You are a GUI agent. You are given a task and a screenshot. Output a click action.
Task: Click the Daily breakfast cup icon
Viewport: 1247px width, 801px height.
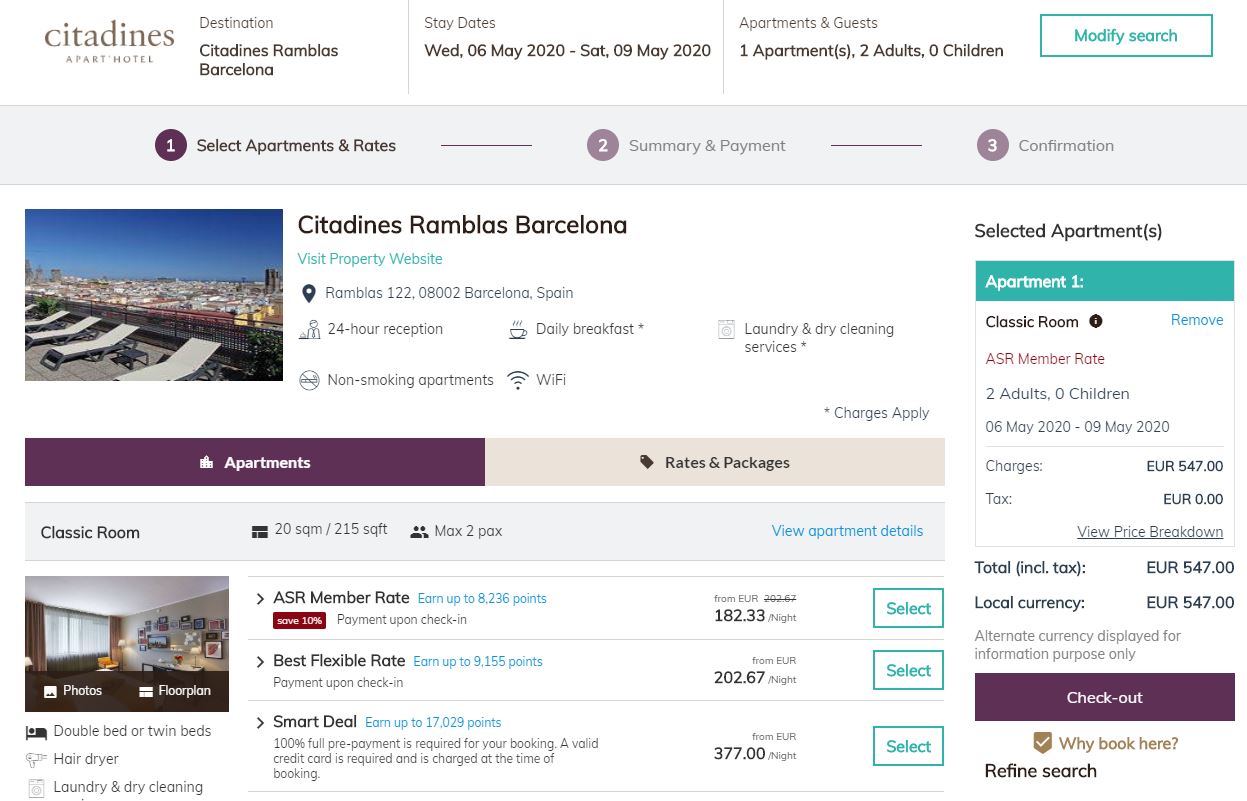coord(518,329)
